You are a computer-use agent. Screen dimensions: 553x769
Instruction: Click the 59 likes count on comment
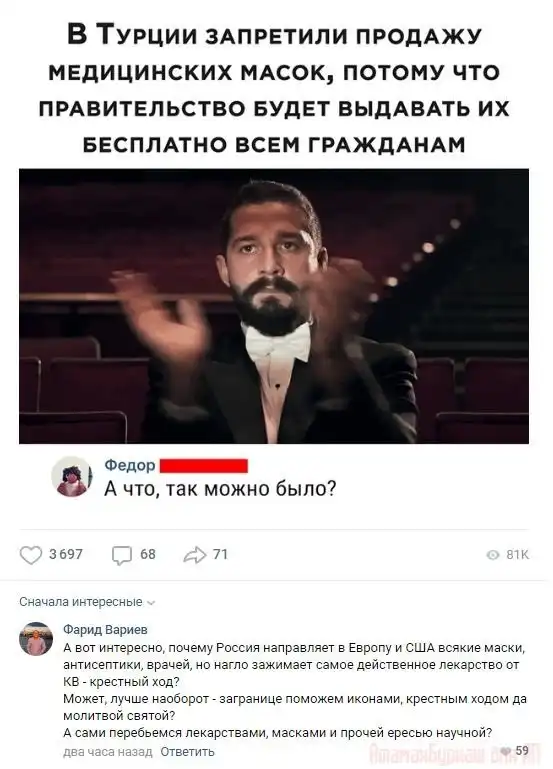pyautogui.click(x=522, y=750)
